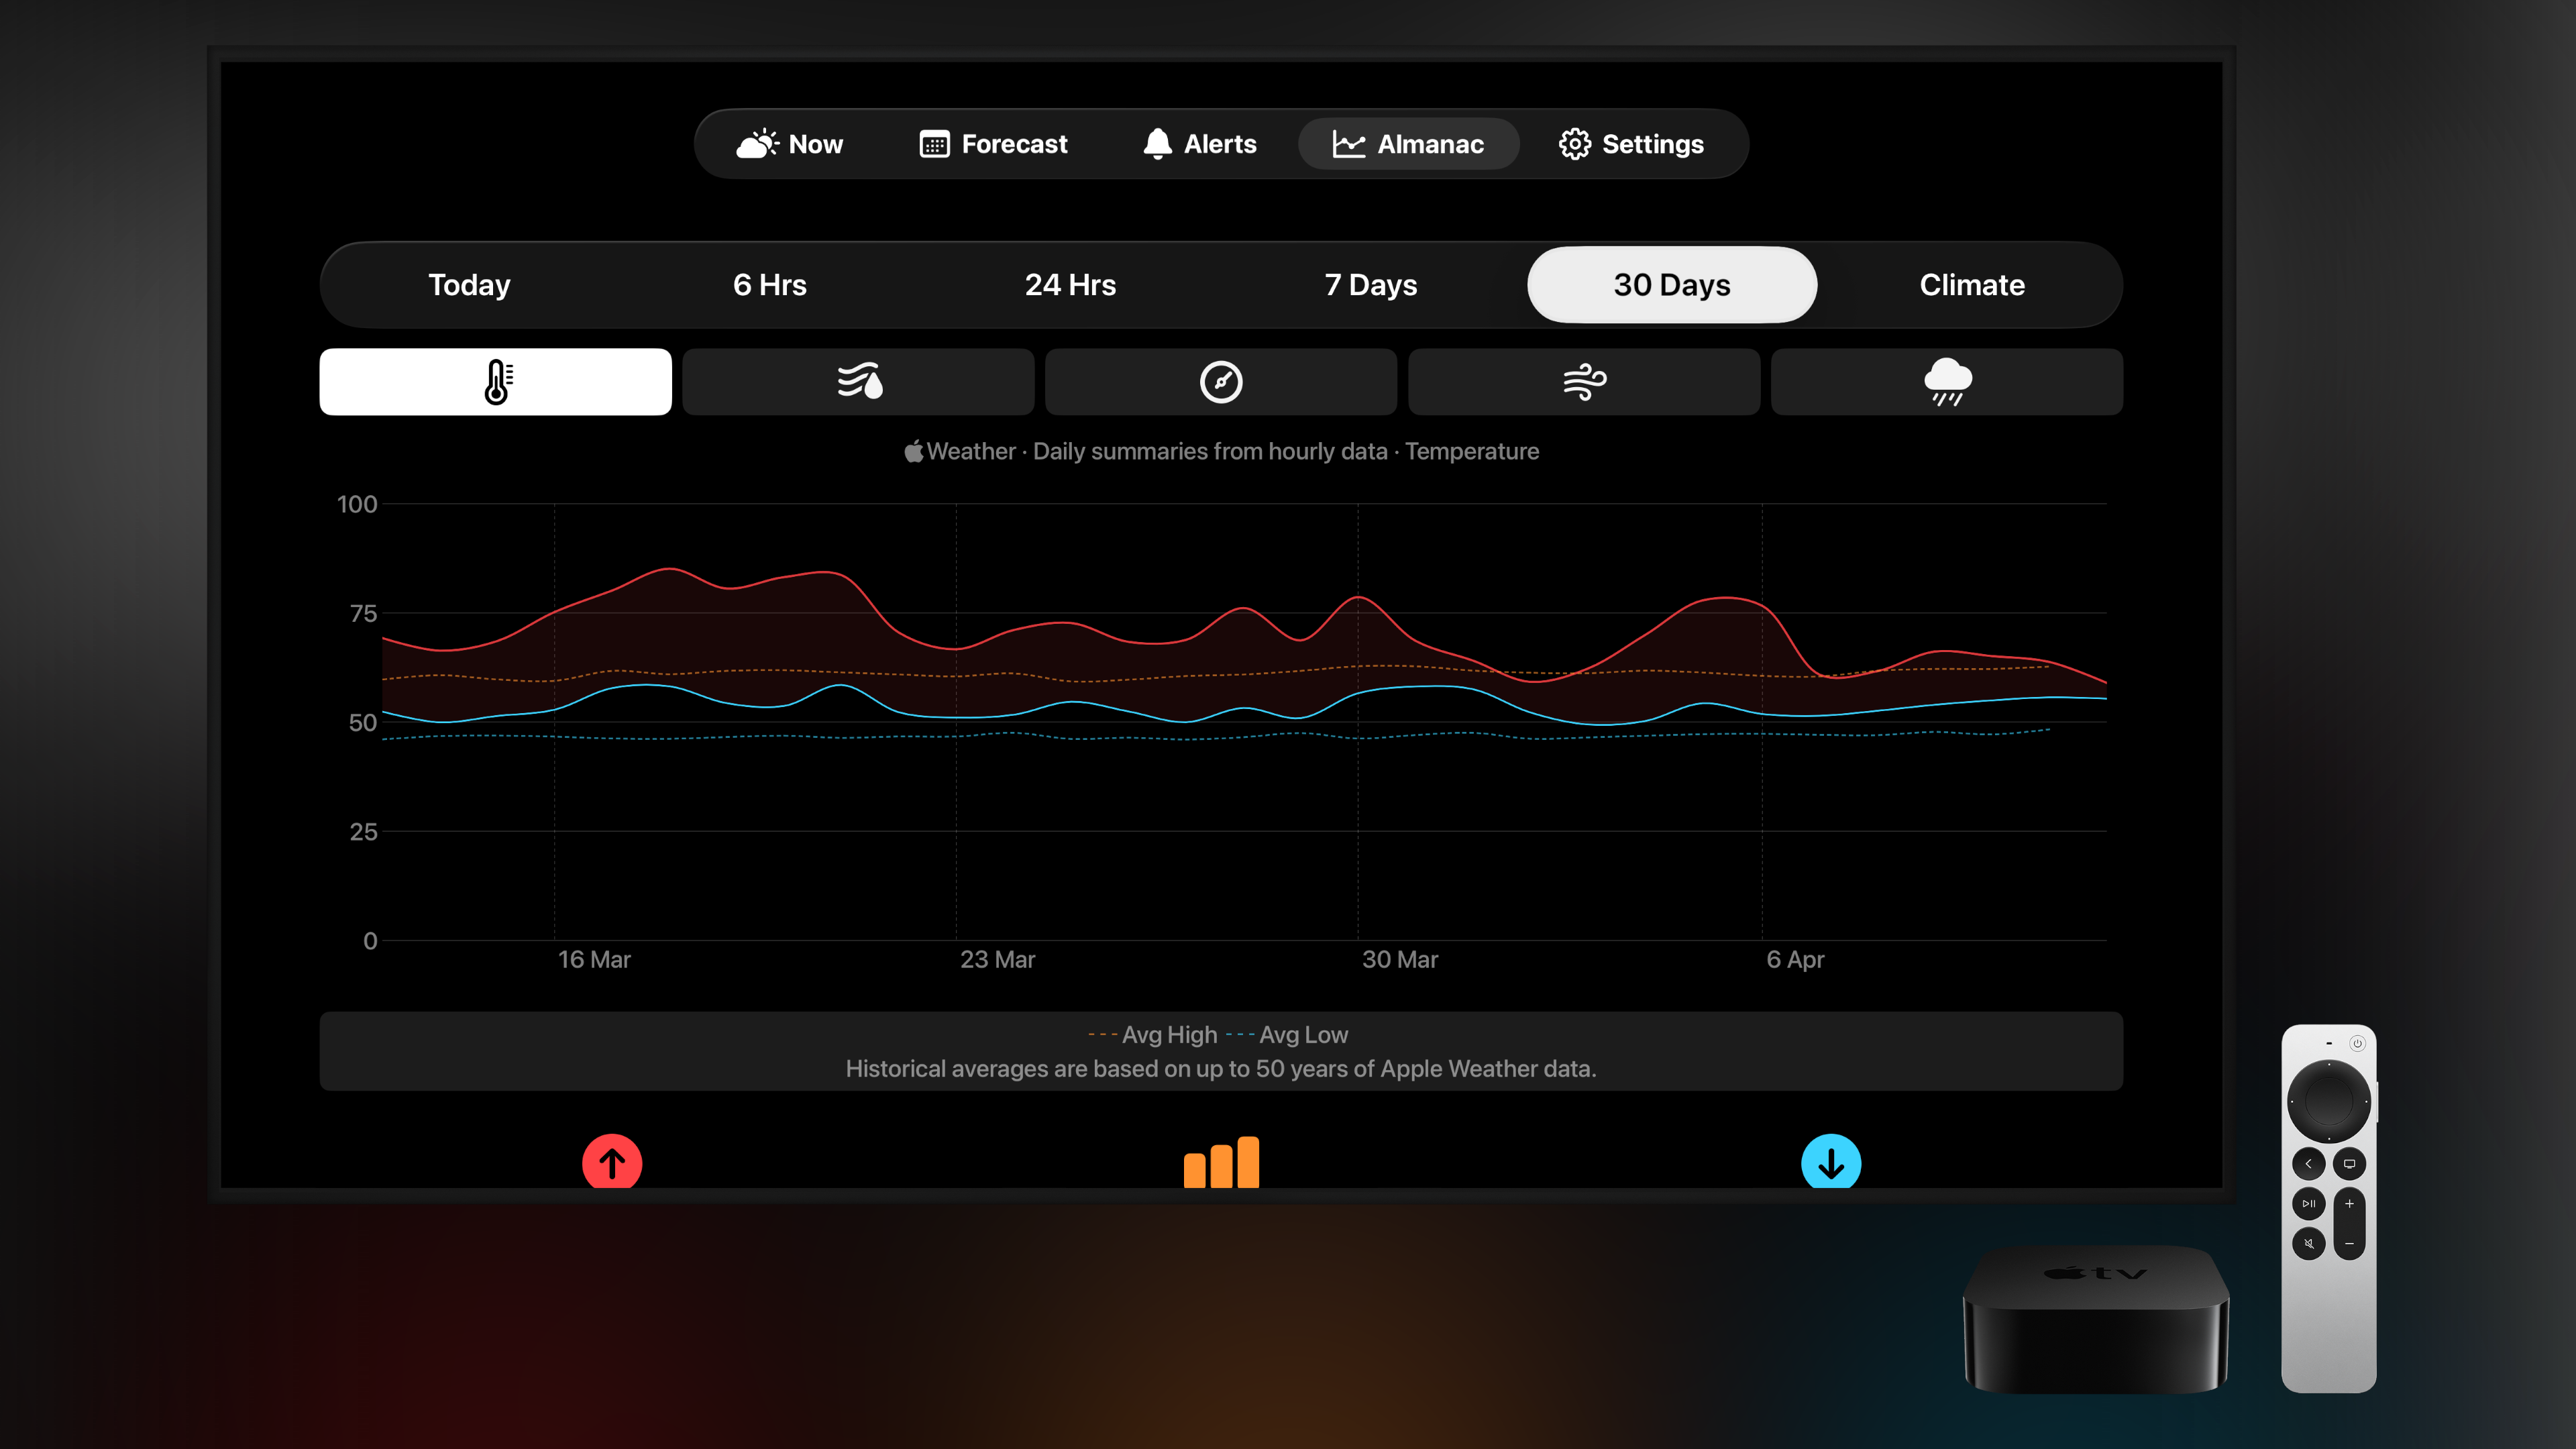The height and width of the screenshot is (1449, 2576).
Task: Choose the 24 Hrs range
Action: 1070,285
